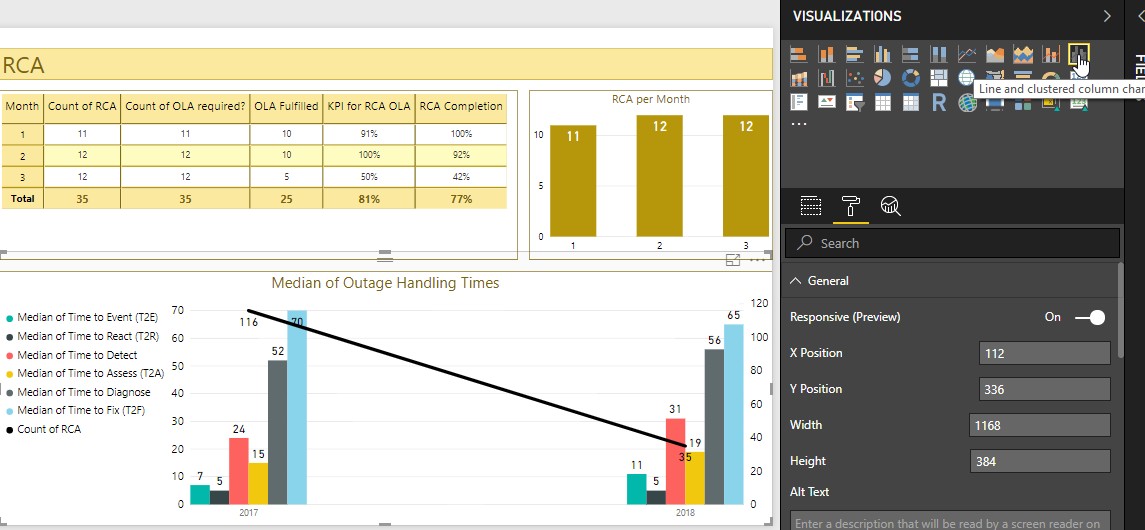
Task: Select the 100% stacked column chart visual
Action: point(938,54)
